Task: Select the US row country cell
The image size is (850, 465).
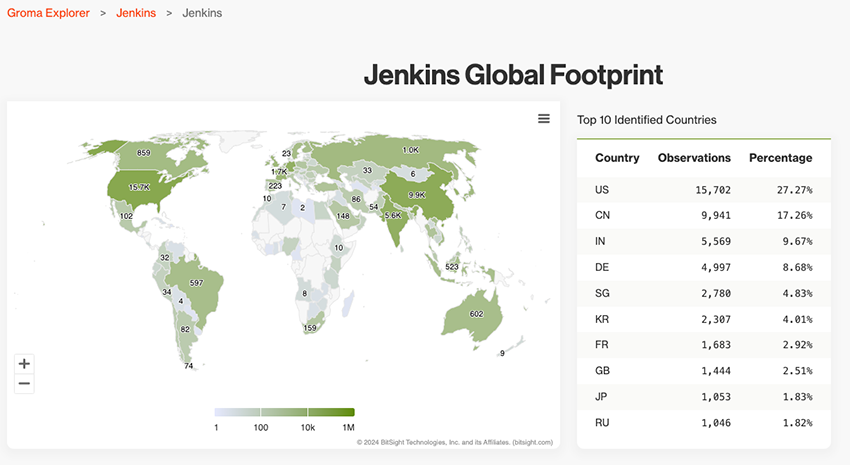Action: [x=602, y=190]
